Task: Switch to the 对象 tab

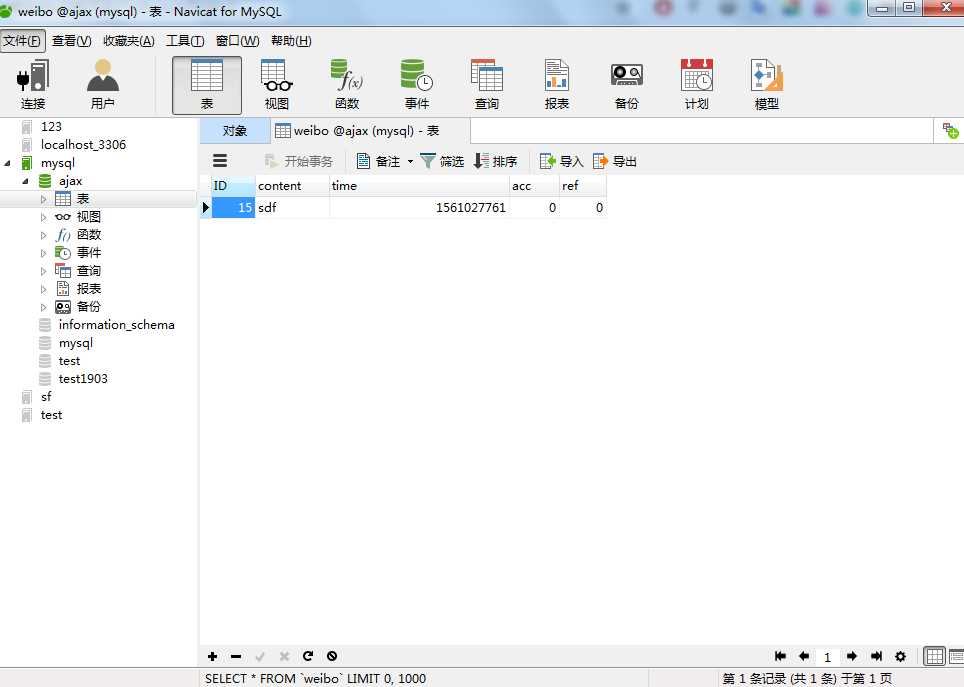Action: 235,130
